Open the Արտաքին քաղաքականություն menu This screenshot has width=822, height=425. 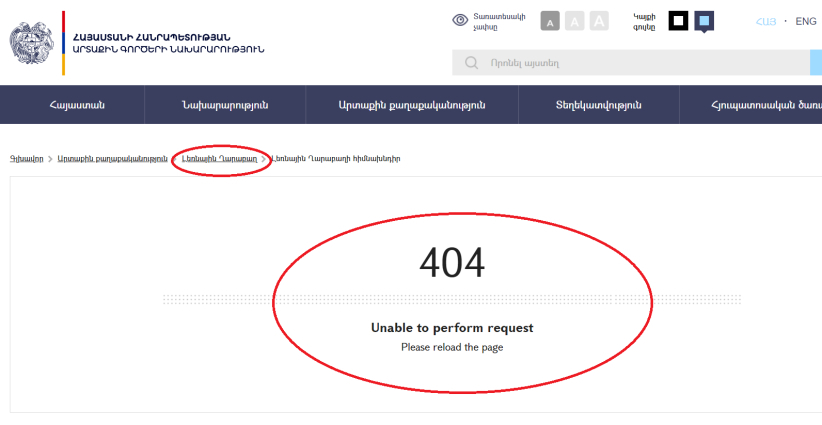(x=411, y=105)
